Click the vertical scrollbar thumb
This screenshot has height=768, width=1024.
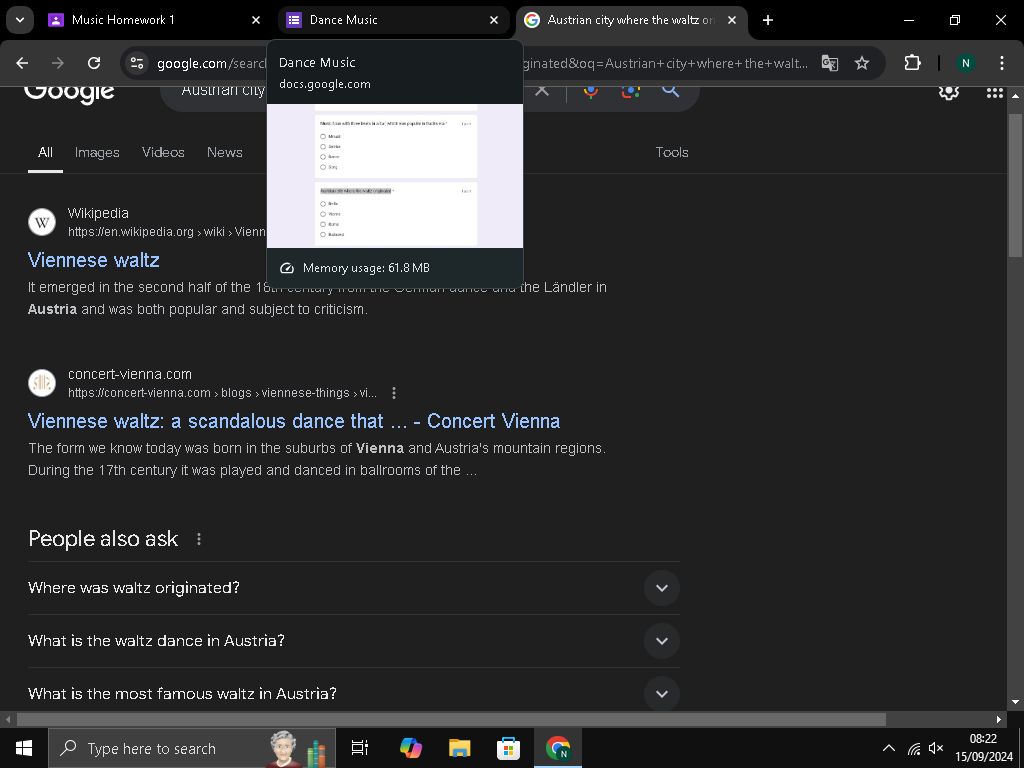pyautogui.click(x=1015, y=186)
